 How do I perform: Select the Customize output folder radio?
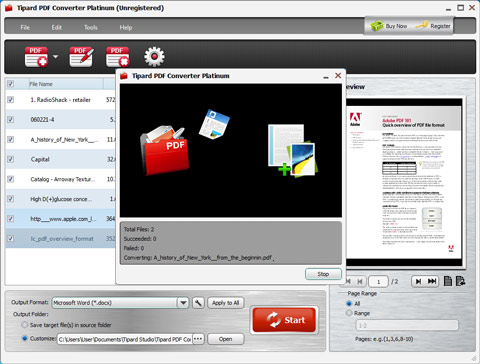point(25,338)
